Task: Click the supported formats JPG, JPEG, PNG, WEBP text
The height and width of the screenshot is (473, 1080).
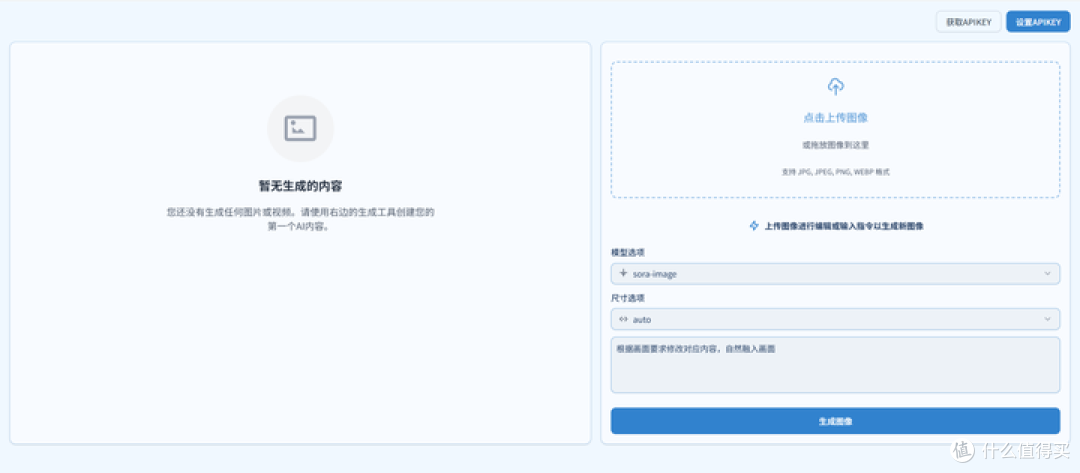Action: pos(835,172)
